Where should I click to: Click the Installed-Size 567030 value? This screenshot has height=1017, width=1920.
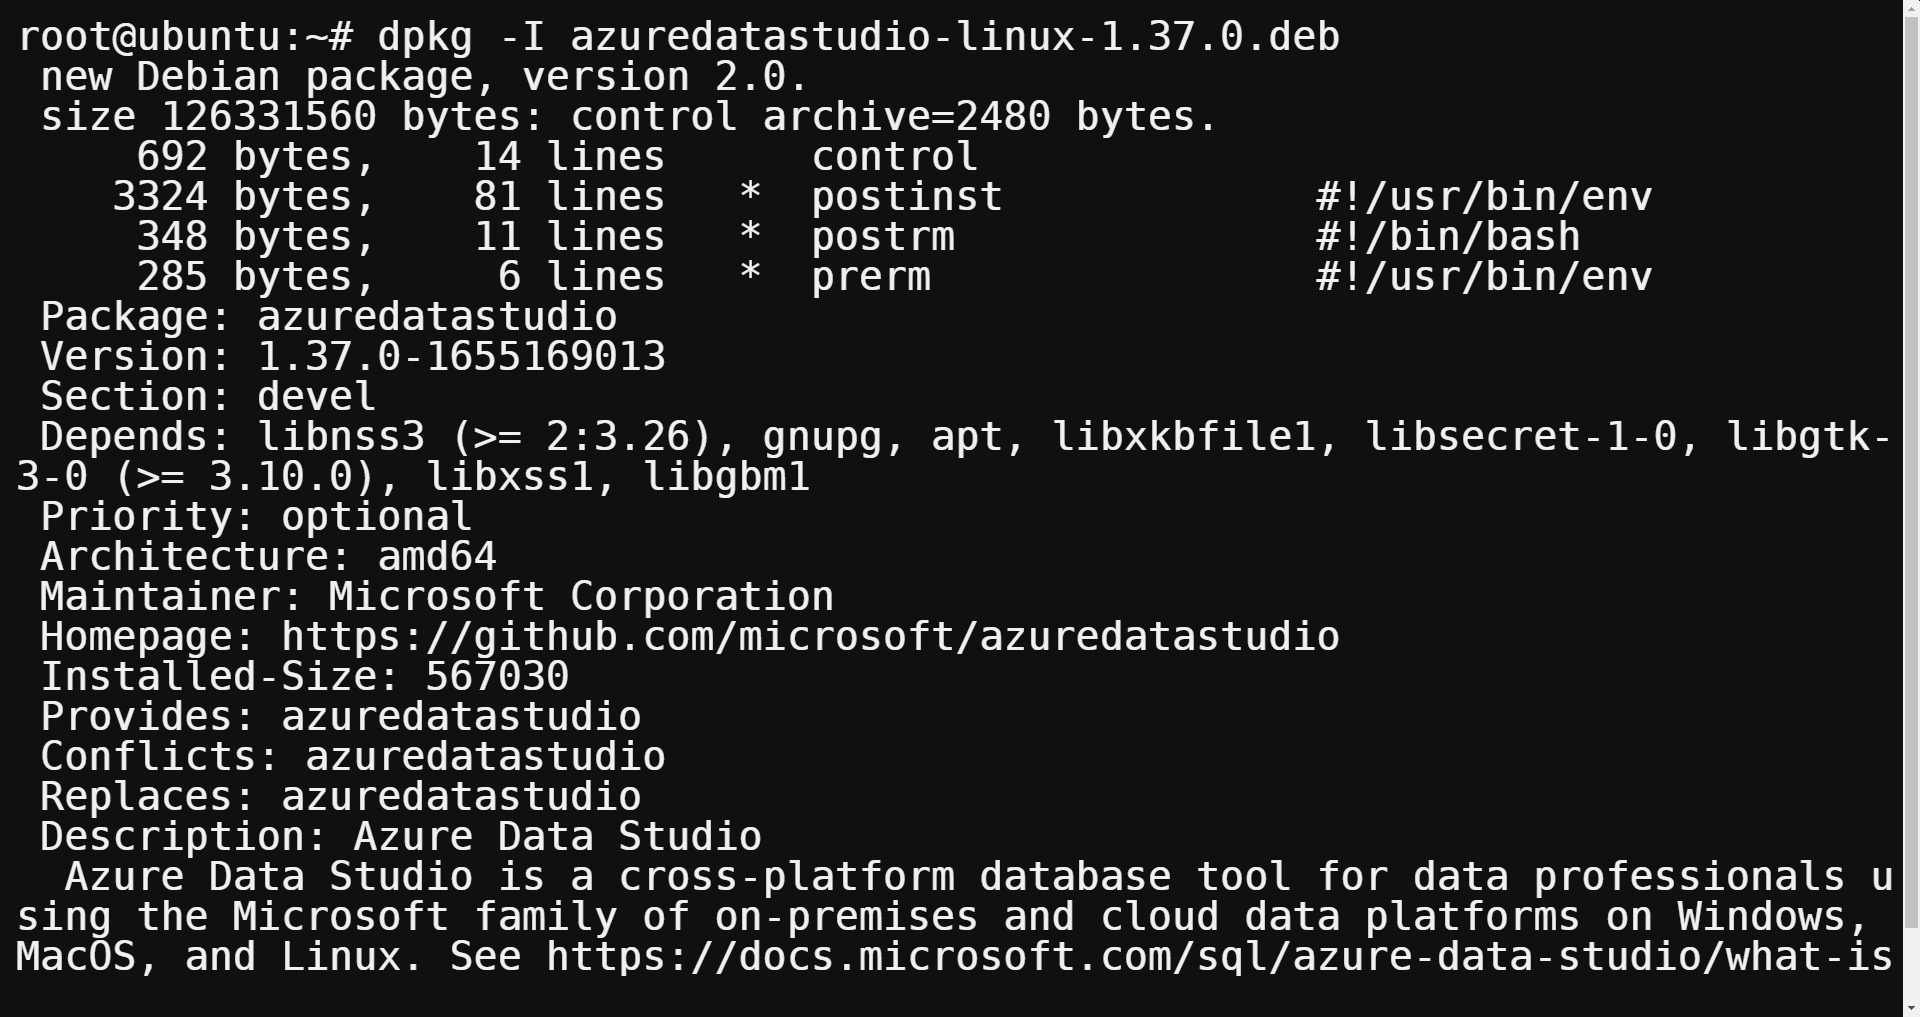[497, 677]
